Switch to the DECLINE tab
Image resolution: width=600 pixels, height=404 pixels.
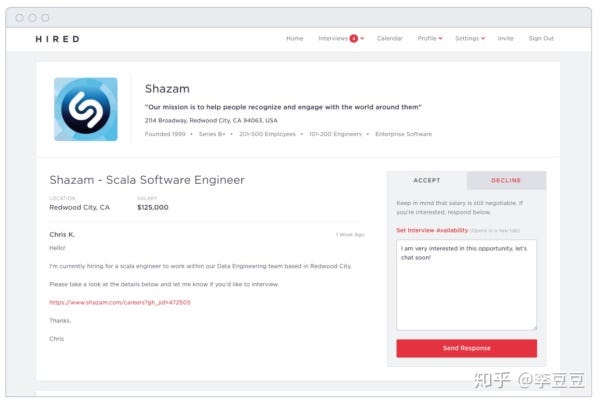[506, 180]
